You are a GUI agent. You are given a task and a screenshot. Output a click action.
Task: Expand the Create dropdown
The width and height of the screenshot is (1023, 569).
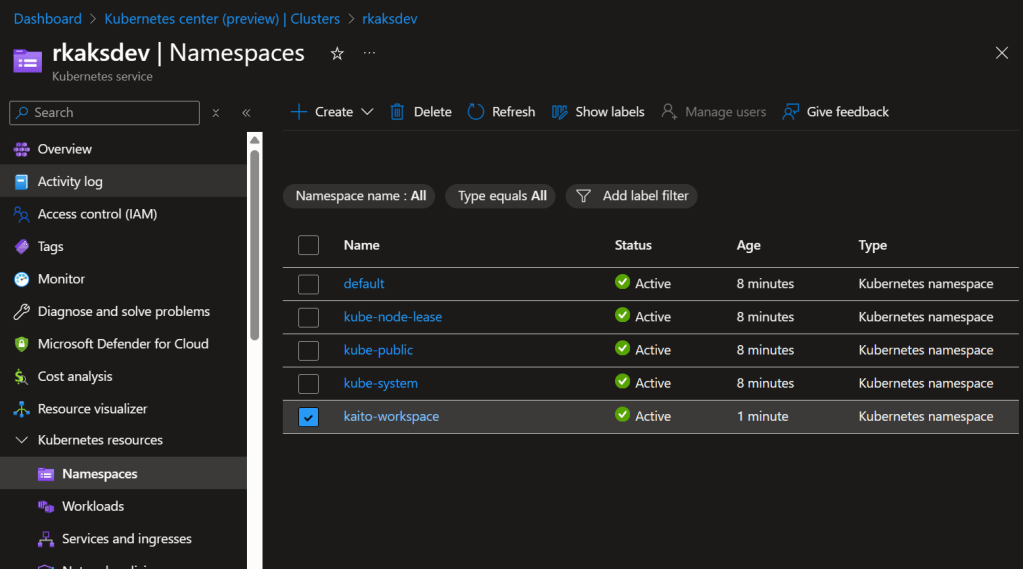pos(367,112)
